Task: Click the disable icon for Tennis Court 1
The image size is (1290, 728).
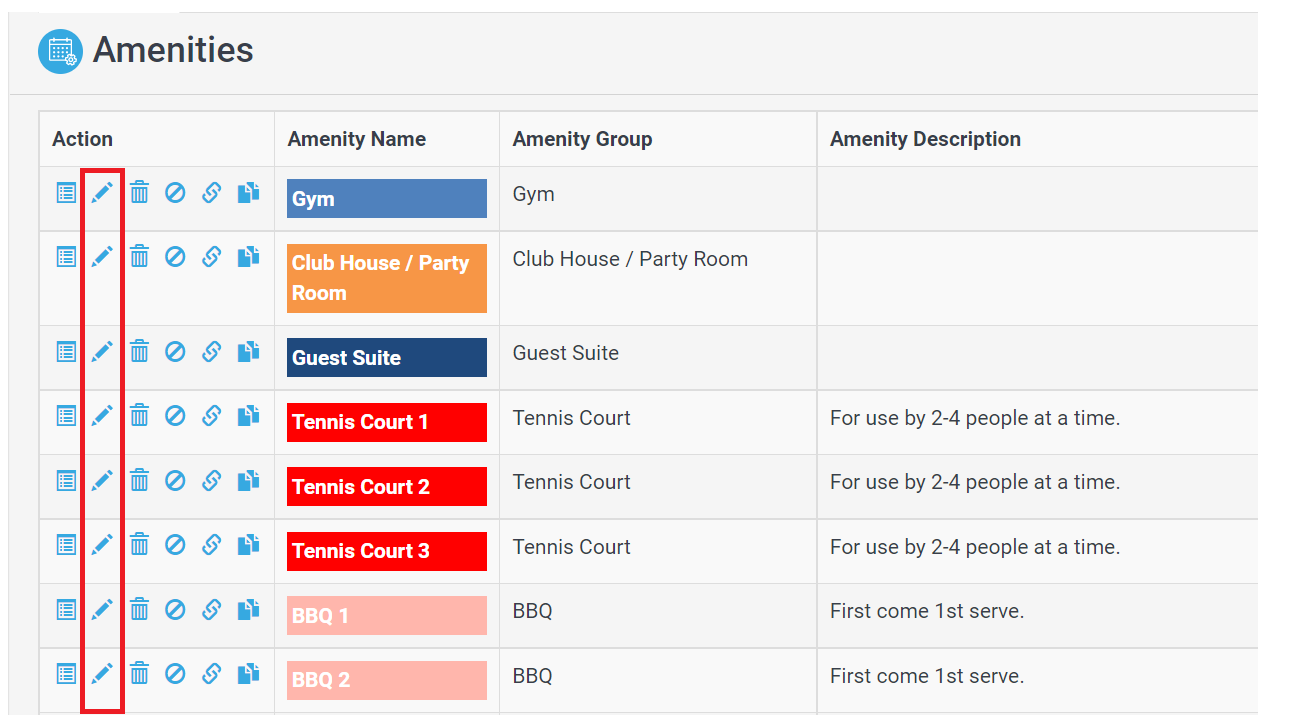Action: 175,416
